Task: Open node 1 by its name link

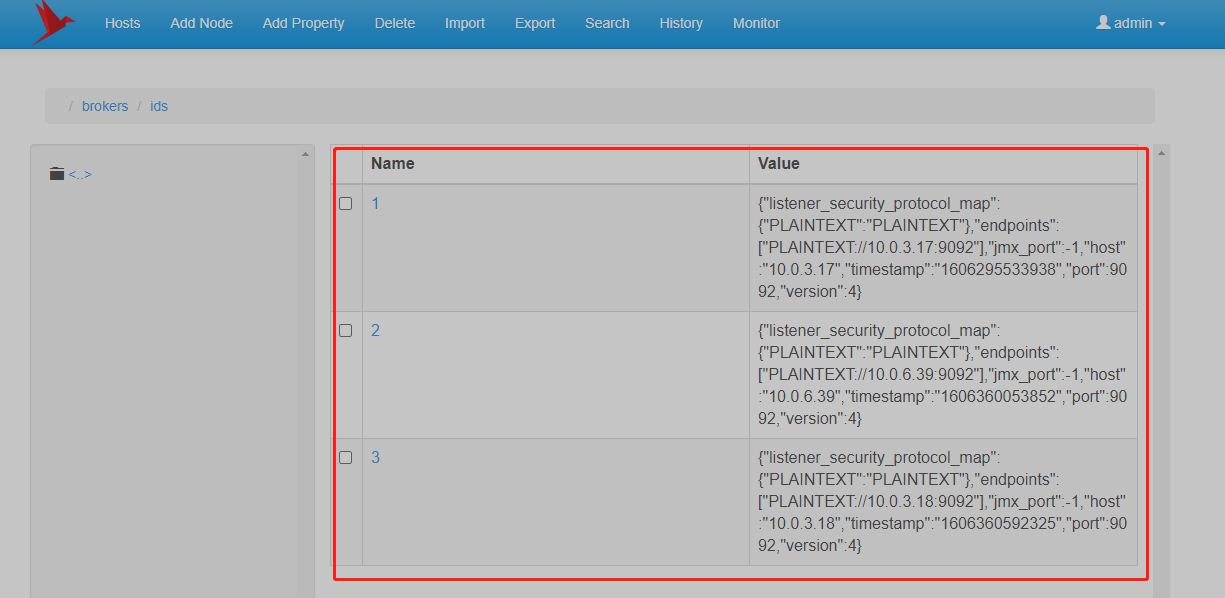Action: 376,204
